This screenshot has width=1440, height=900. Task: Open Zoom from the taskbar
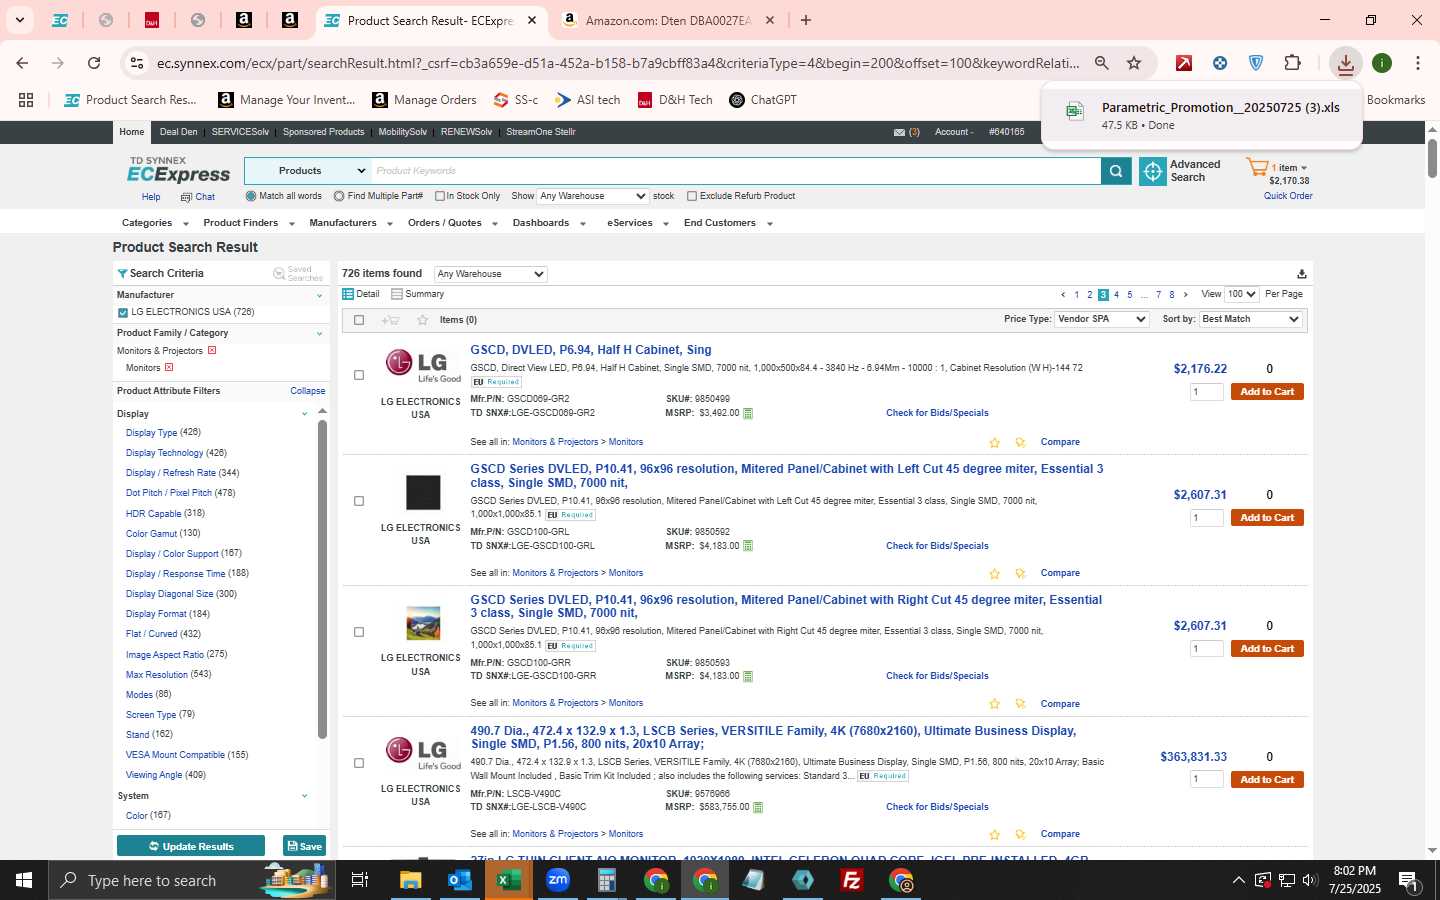click(x=557, y=880)
